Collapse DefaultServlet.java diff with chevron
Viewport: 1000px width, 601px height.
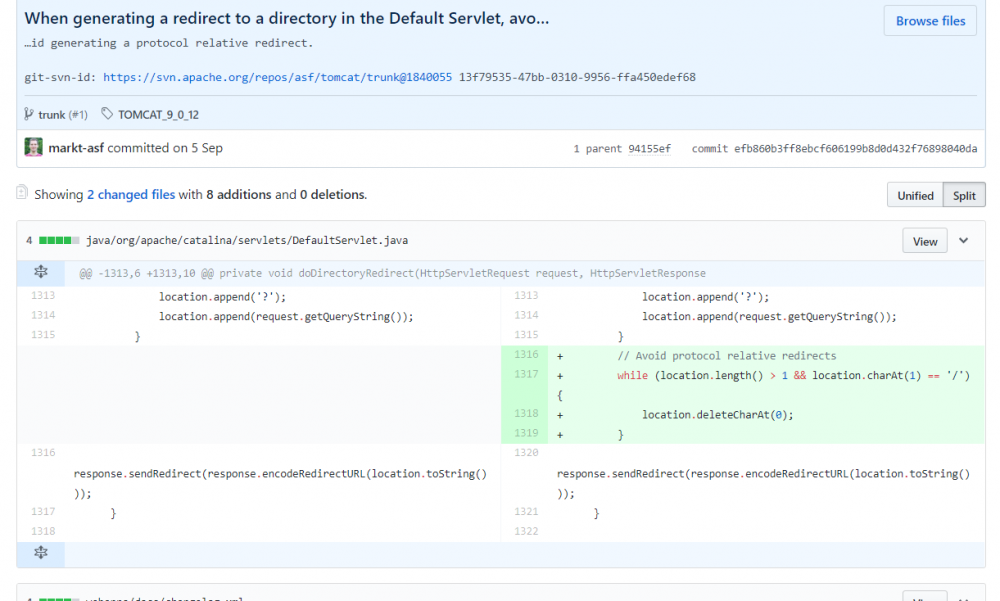coord(964,241)
